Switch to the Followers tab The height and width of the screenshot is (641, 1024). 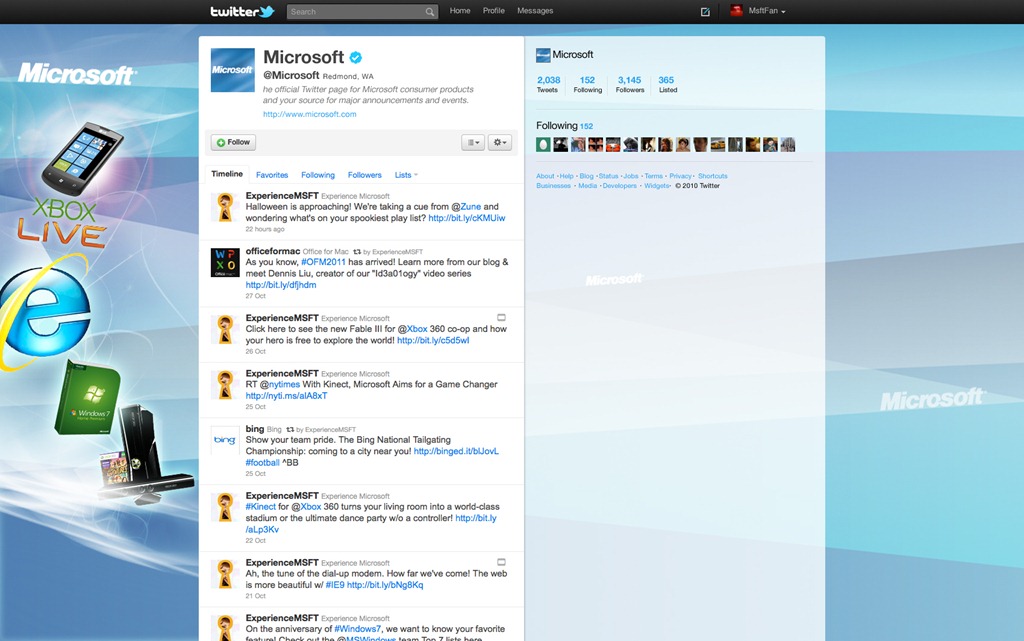pyautogui.click(x=364, y=175)
